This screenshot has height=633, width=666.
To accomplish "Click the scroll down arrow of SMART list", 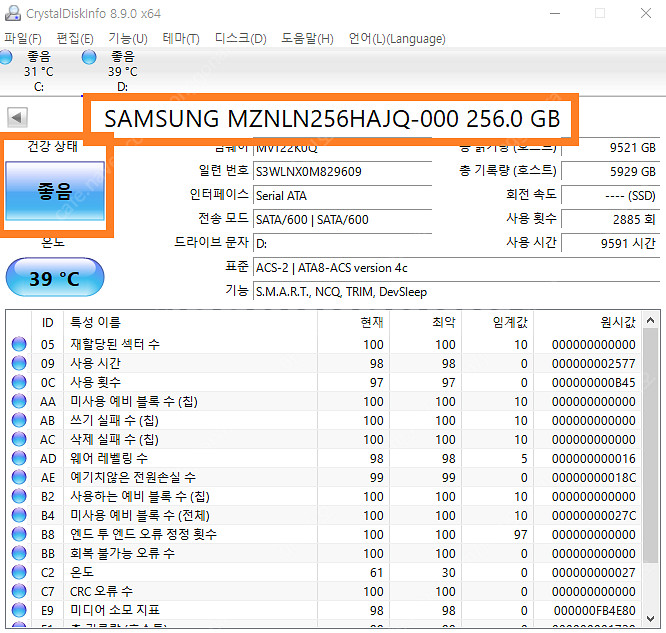I will pos(650,619).
